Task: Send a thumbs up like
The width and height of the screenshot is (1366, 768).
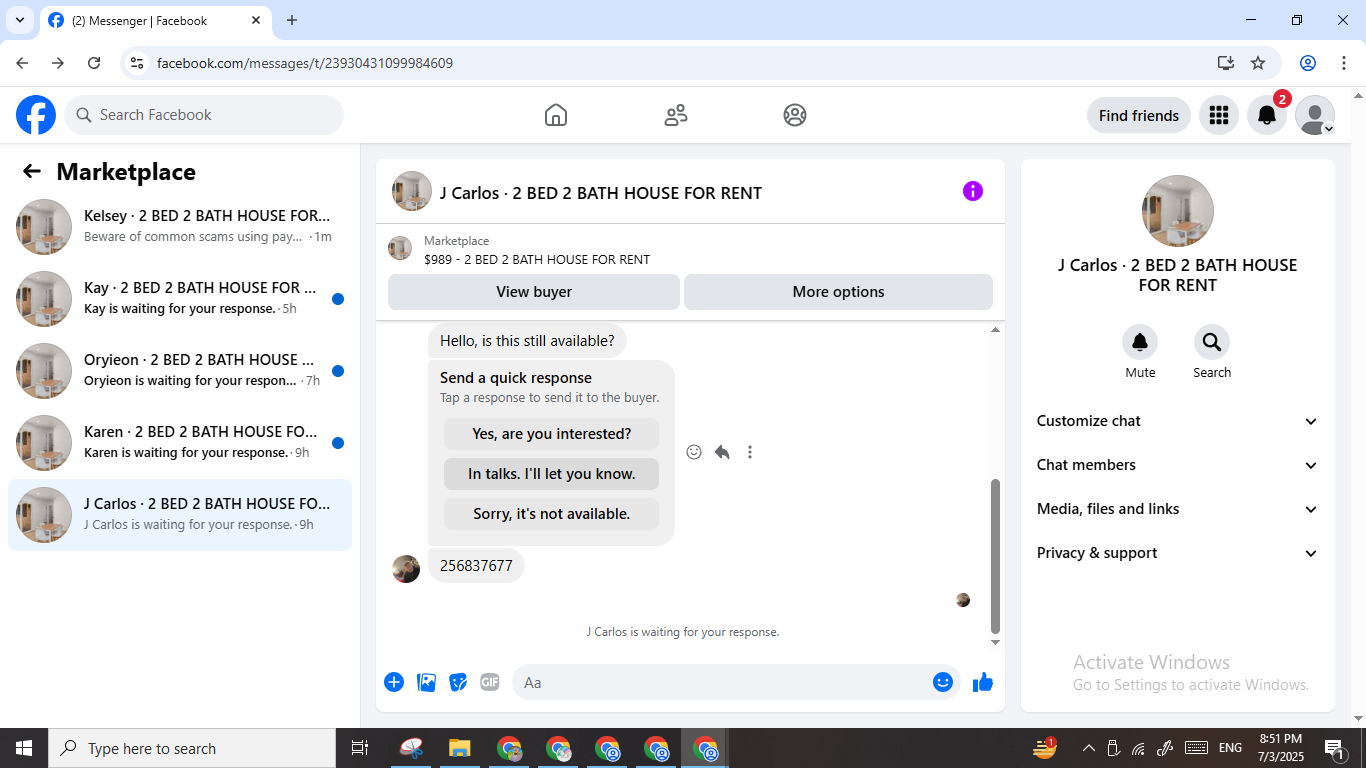Action: 983,682
